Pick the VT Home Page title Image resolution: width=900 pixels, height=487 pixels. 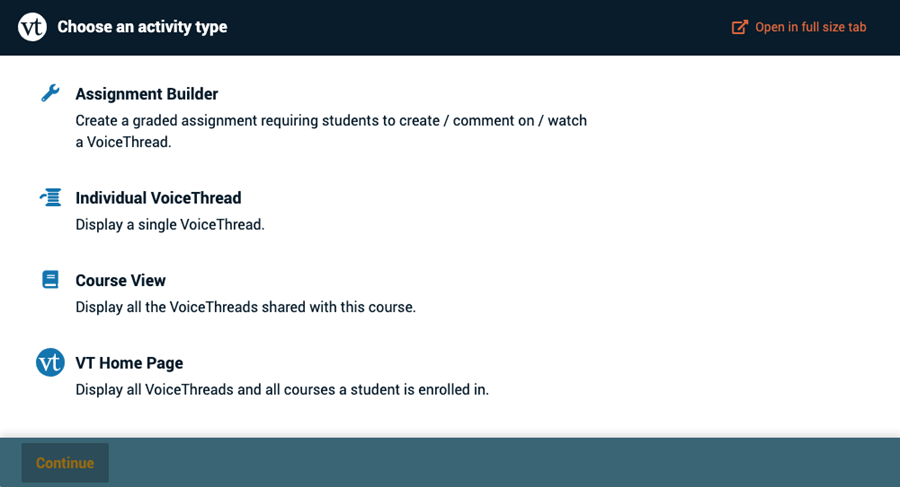pyautogui.click(x=129, y=363)
